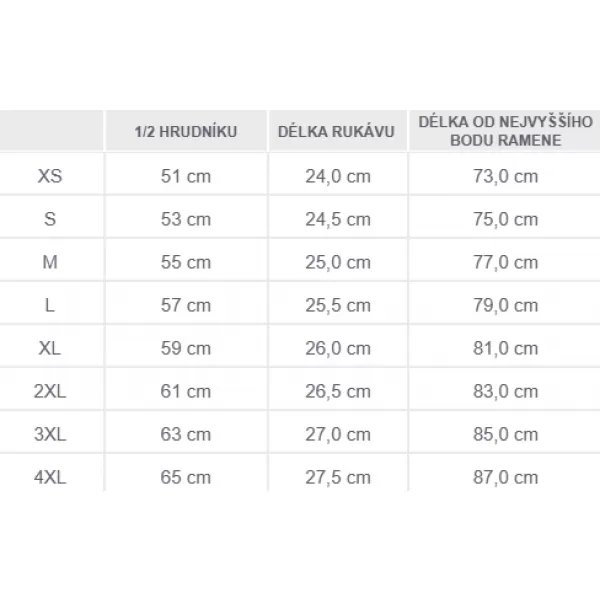Select the 55 cm chest value
This screenshot has width=600, height=600.
[x=186, y=262]
